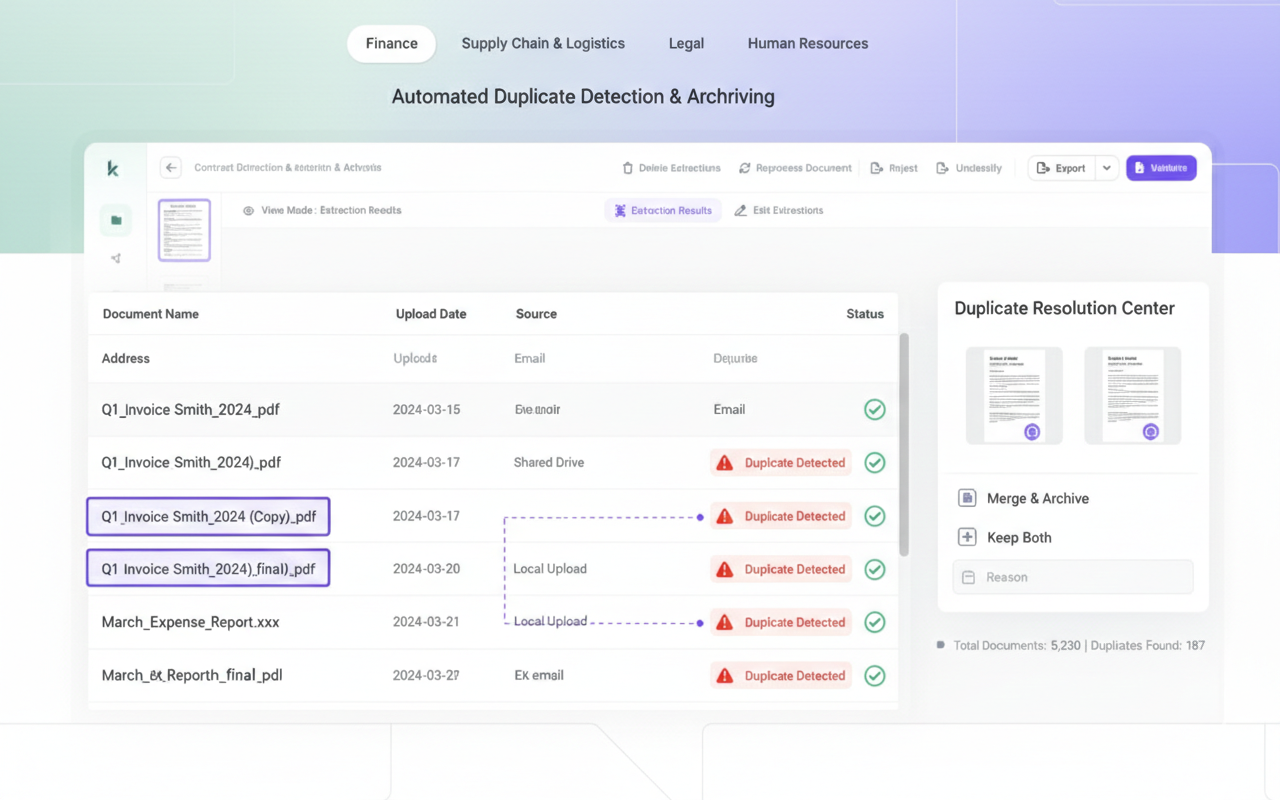1280x800 pixels.
Task: Click the back arrow icon in header
Action: [x=171, y=168]
